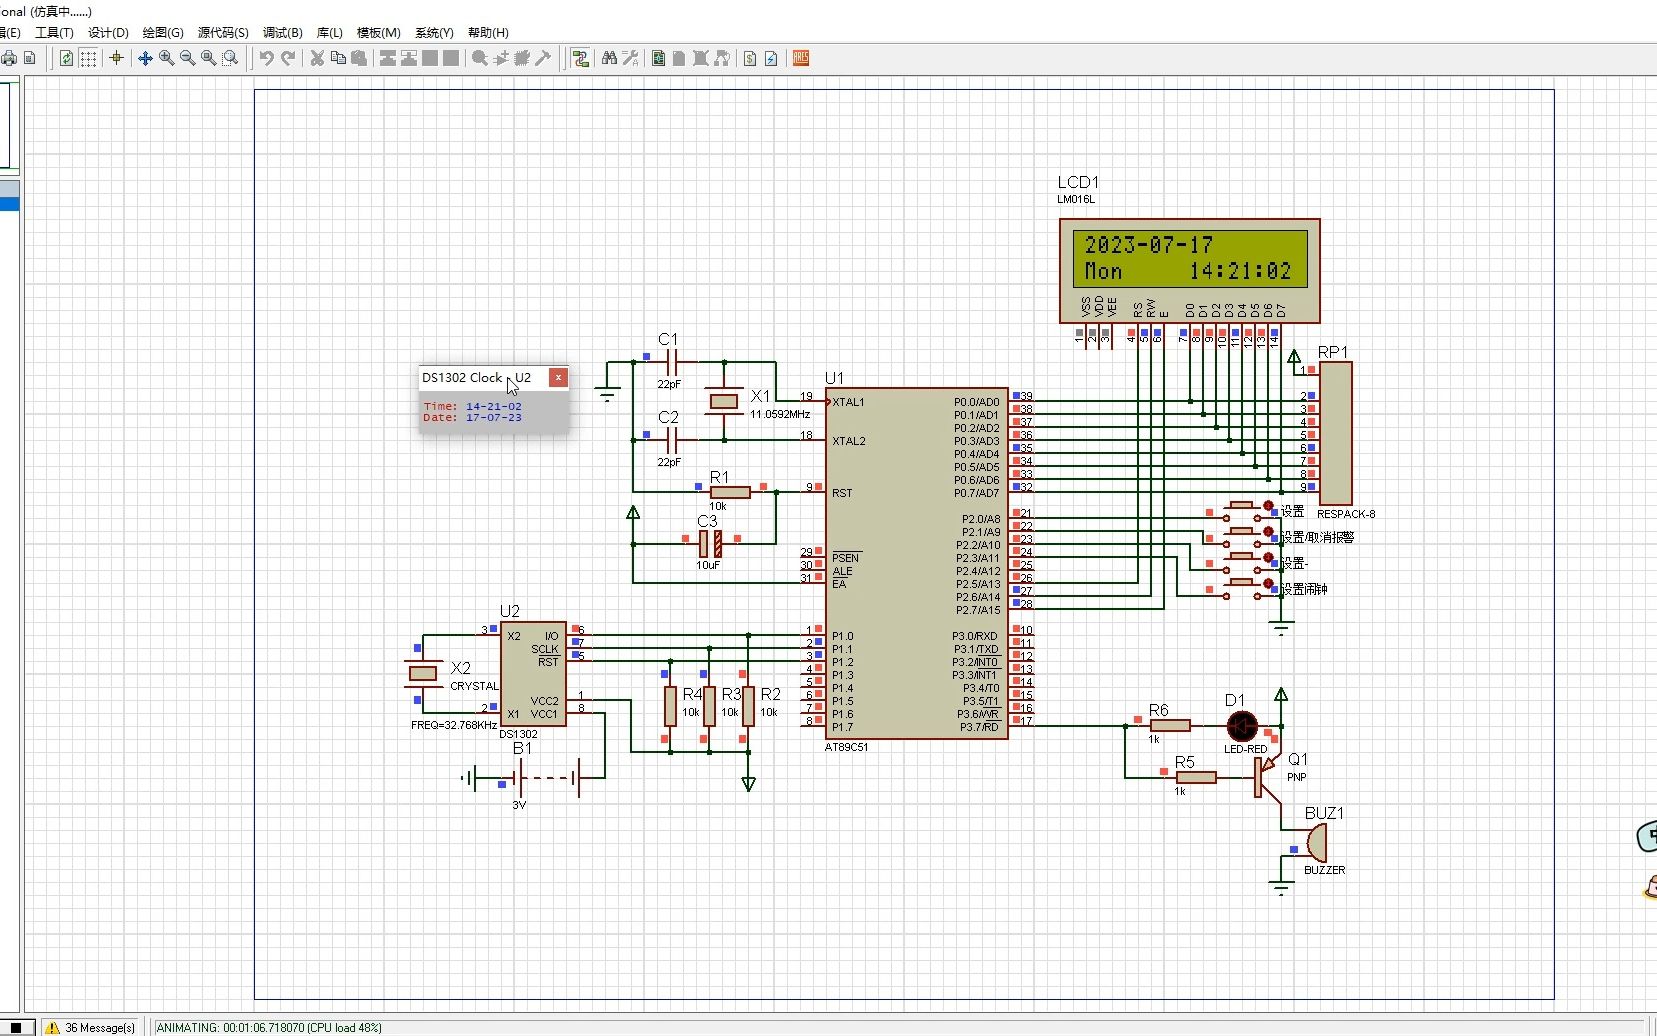Select the pan/center view icon
Image resolution: width=1657 pixels, height=1036 pixels.
tap(145, 58)
